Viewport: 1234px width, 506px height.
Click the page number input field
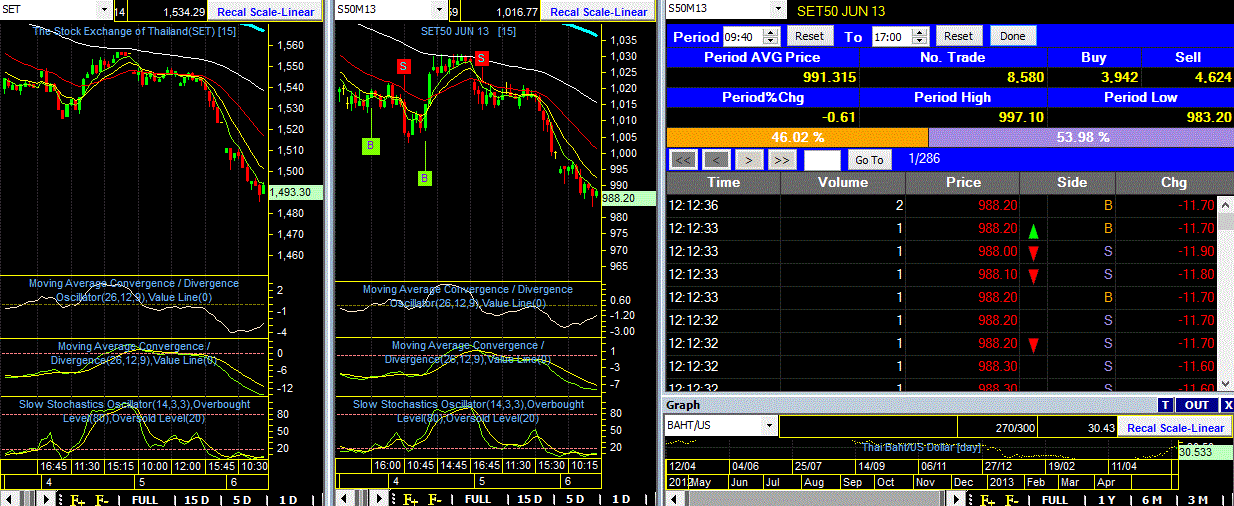coord(822,159)
